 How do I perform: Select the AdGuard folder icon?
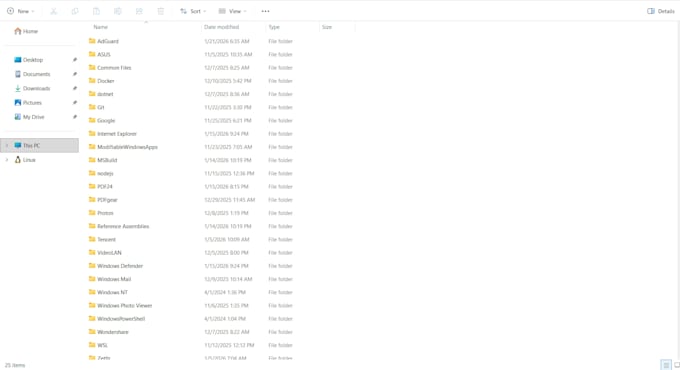pyautogui.click(x=92, y=41)
